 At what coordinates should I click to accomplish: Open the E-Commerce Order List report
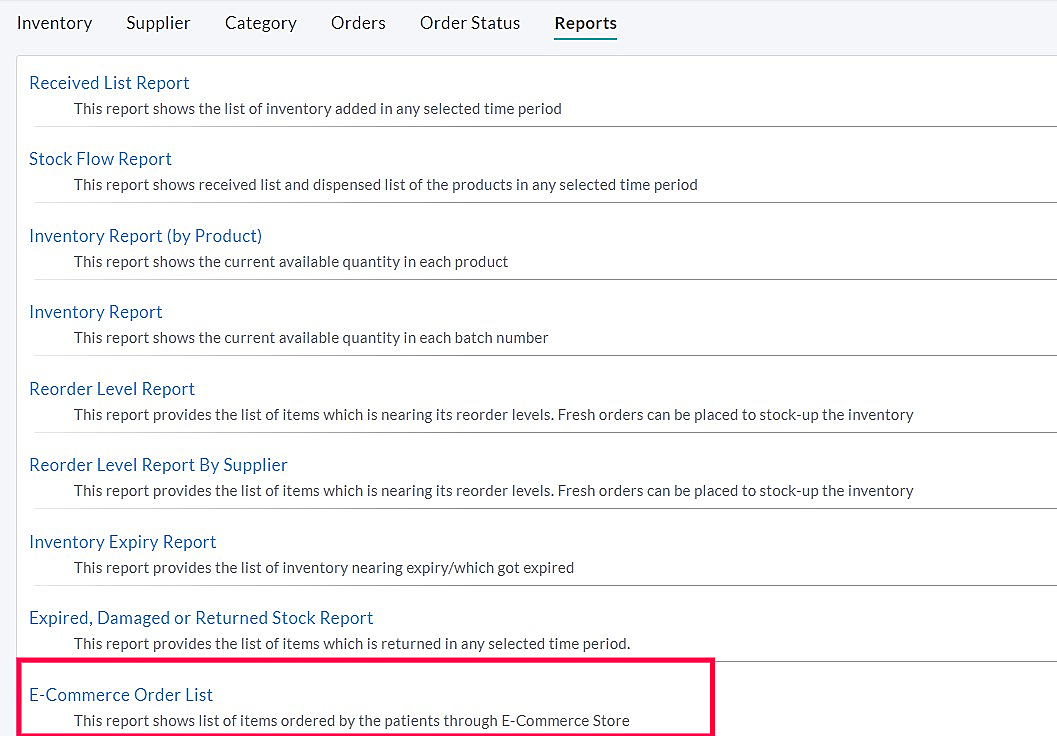coord(121,694)
